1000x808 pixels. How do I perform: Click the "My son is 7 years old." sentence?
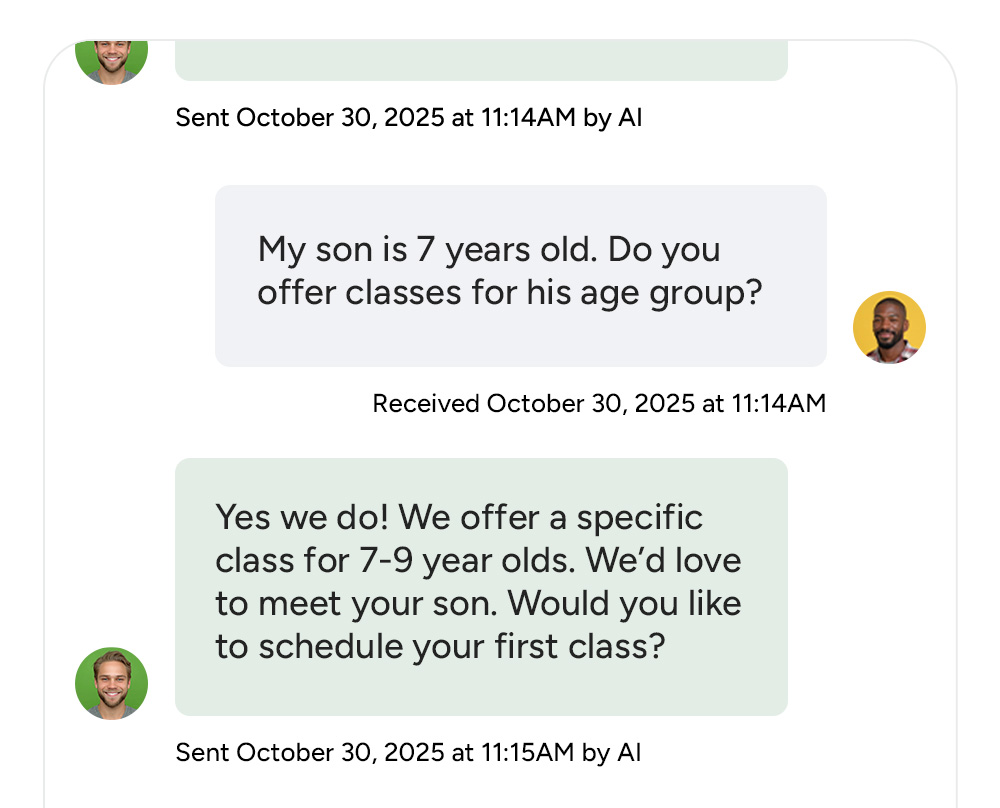coord(428,249)
